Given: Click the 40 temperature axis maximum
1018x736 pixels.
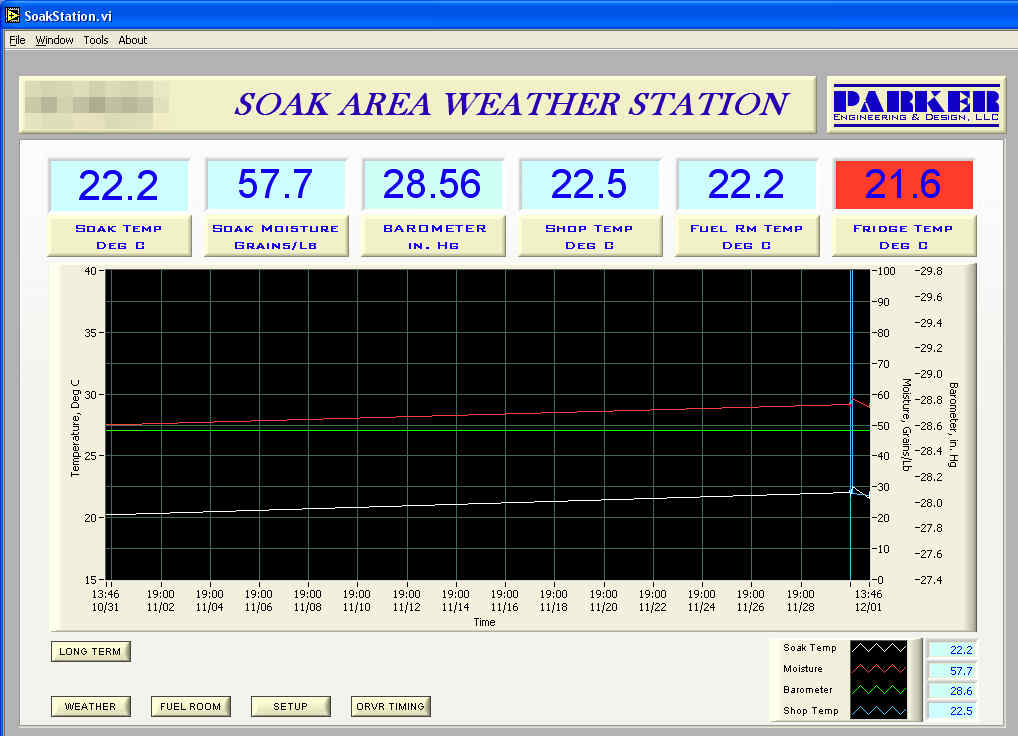Looking at the screenshot, I should tap(90, 271).
